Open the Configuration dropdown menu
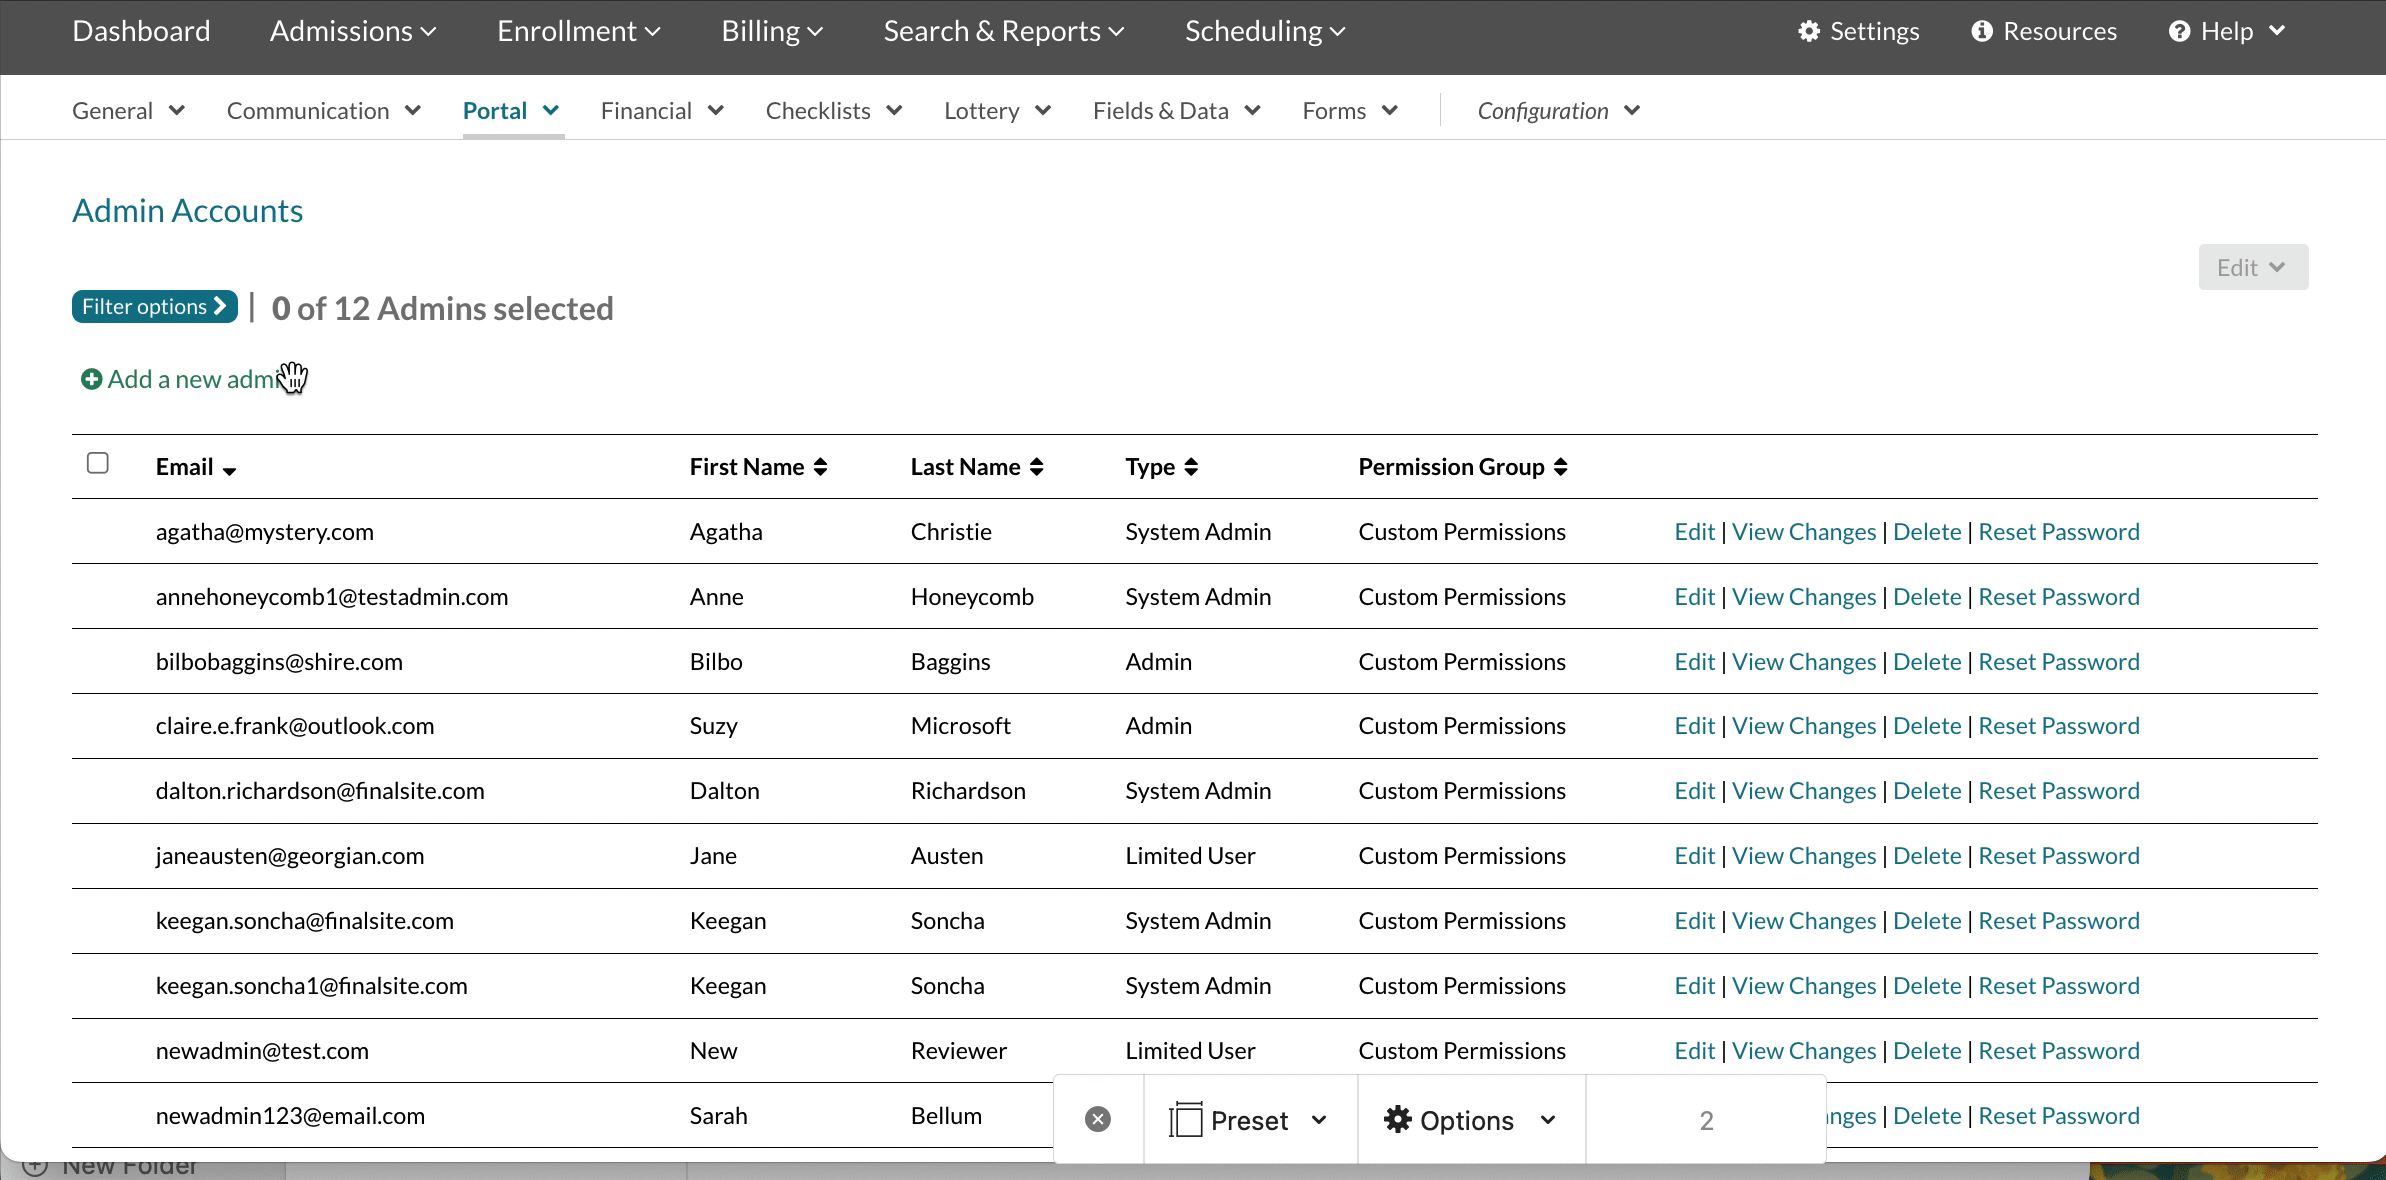Screen dimensions: 2386x1180 click(1558, 111)
